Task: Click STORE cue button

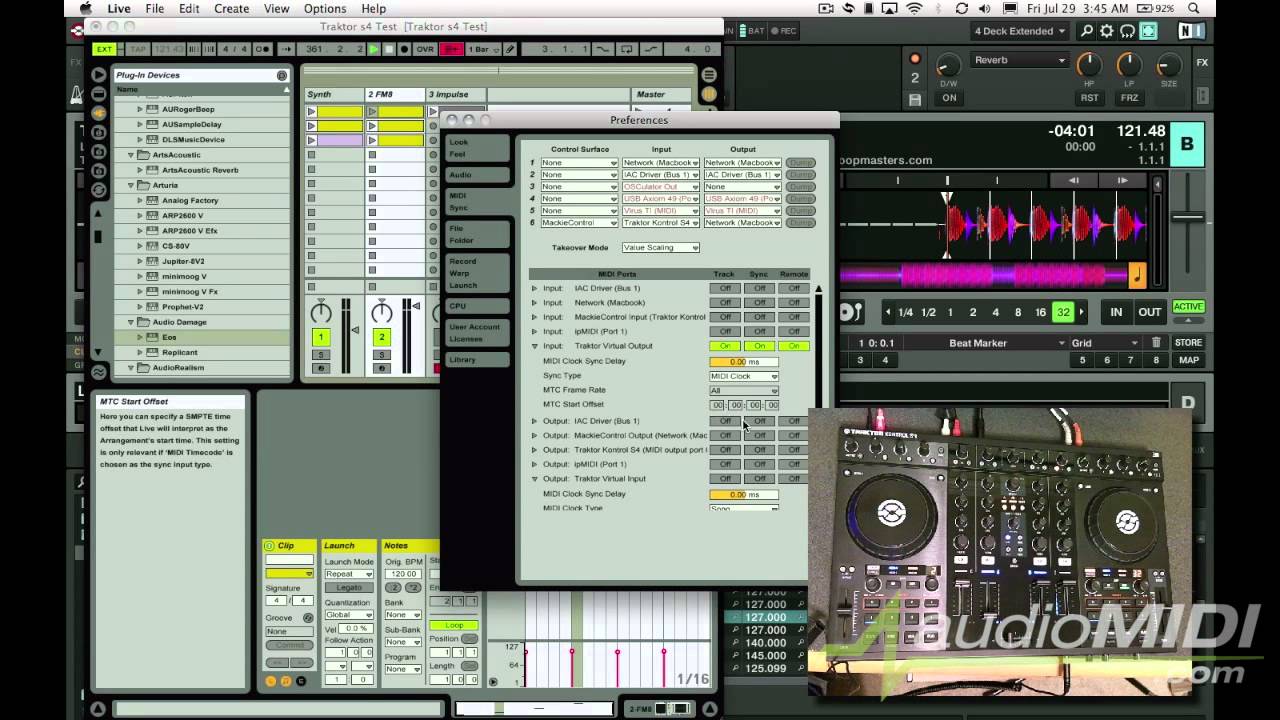Action: (x=1188, y=343)
